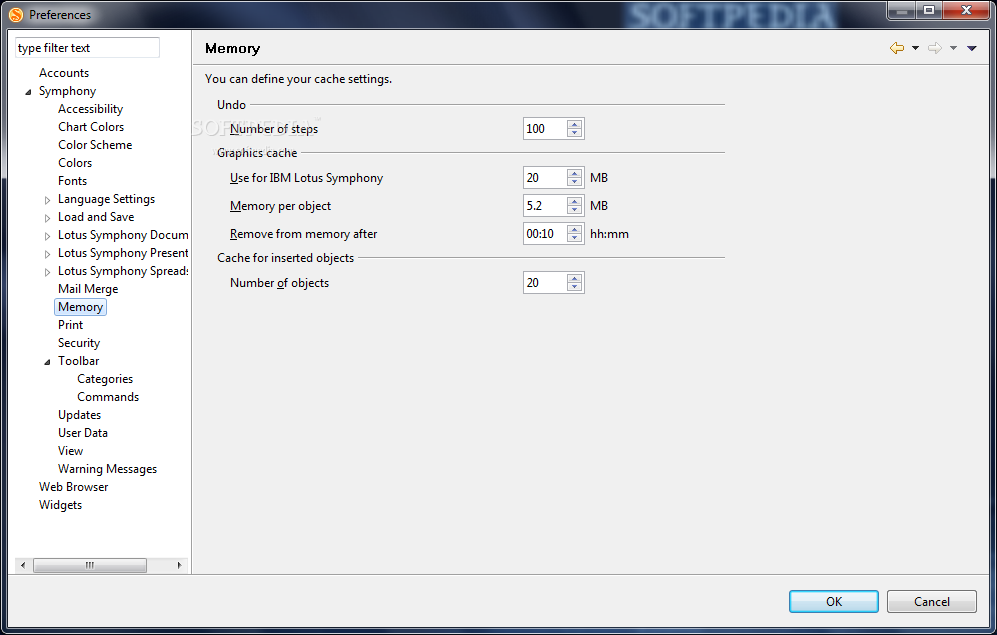Select Widgets in the preferences tree
Screen dimensions: 997x635
(x=60, y=505)
